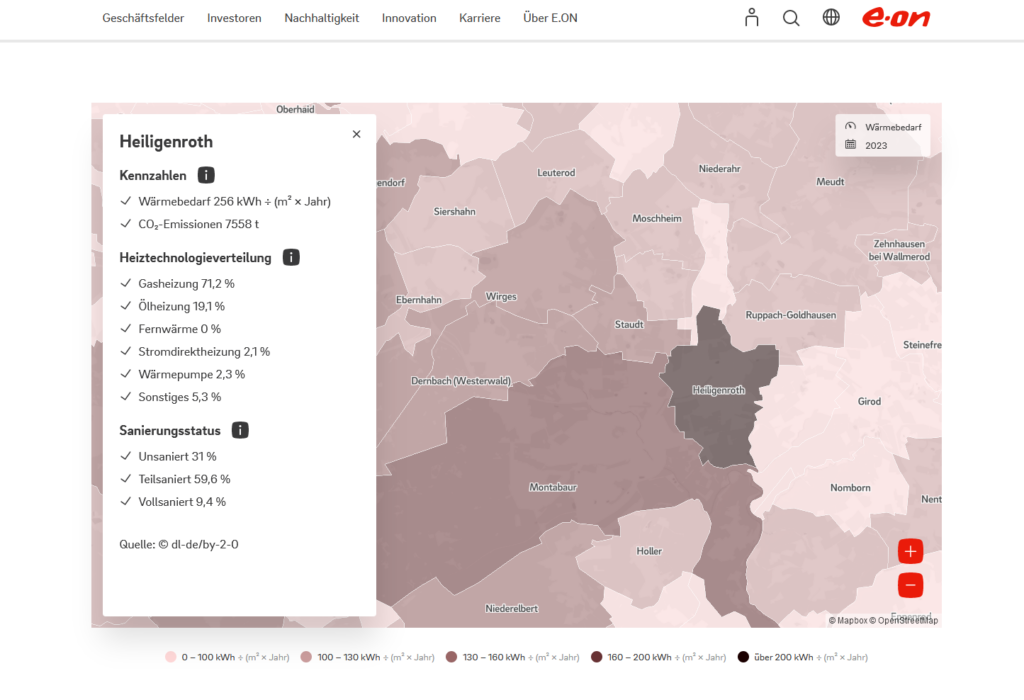
Task: Zoom out of the map
Action: pyautogui.click(x=910, y=585)
